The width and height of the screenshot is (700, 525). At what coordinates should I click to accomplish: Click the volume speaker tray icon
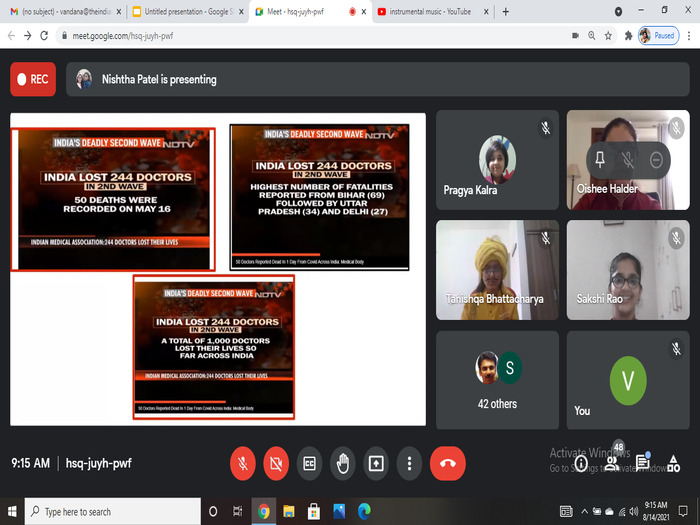pyautogui.click(x=633, y=512)
